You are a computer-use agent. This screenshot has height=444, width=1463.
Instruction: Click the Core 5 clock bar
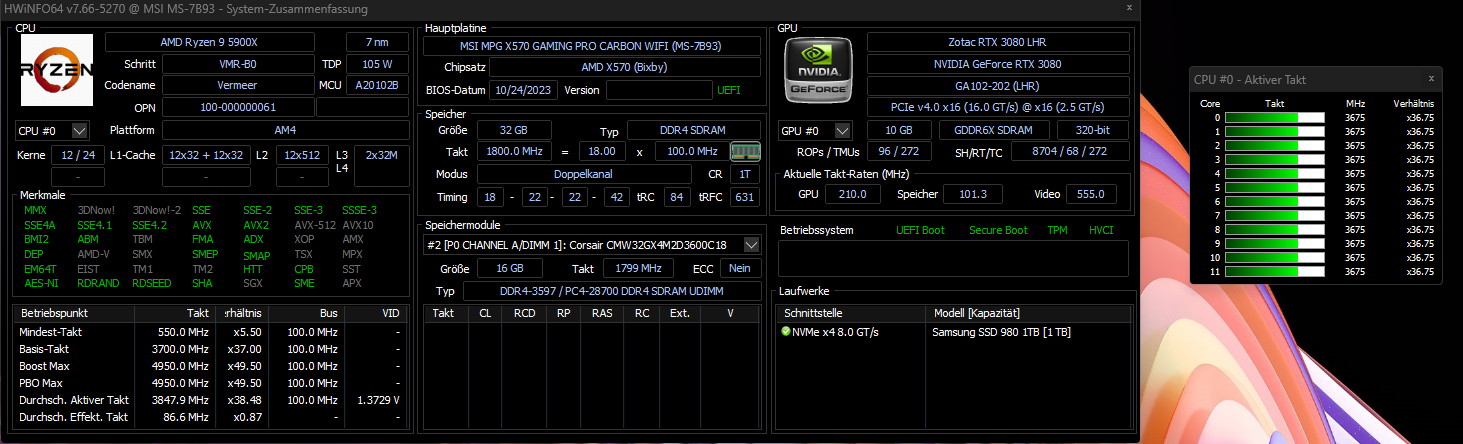[x=1274, y=187]
